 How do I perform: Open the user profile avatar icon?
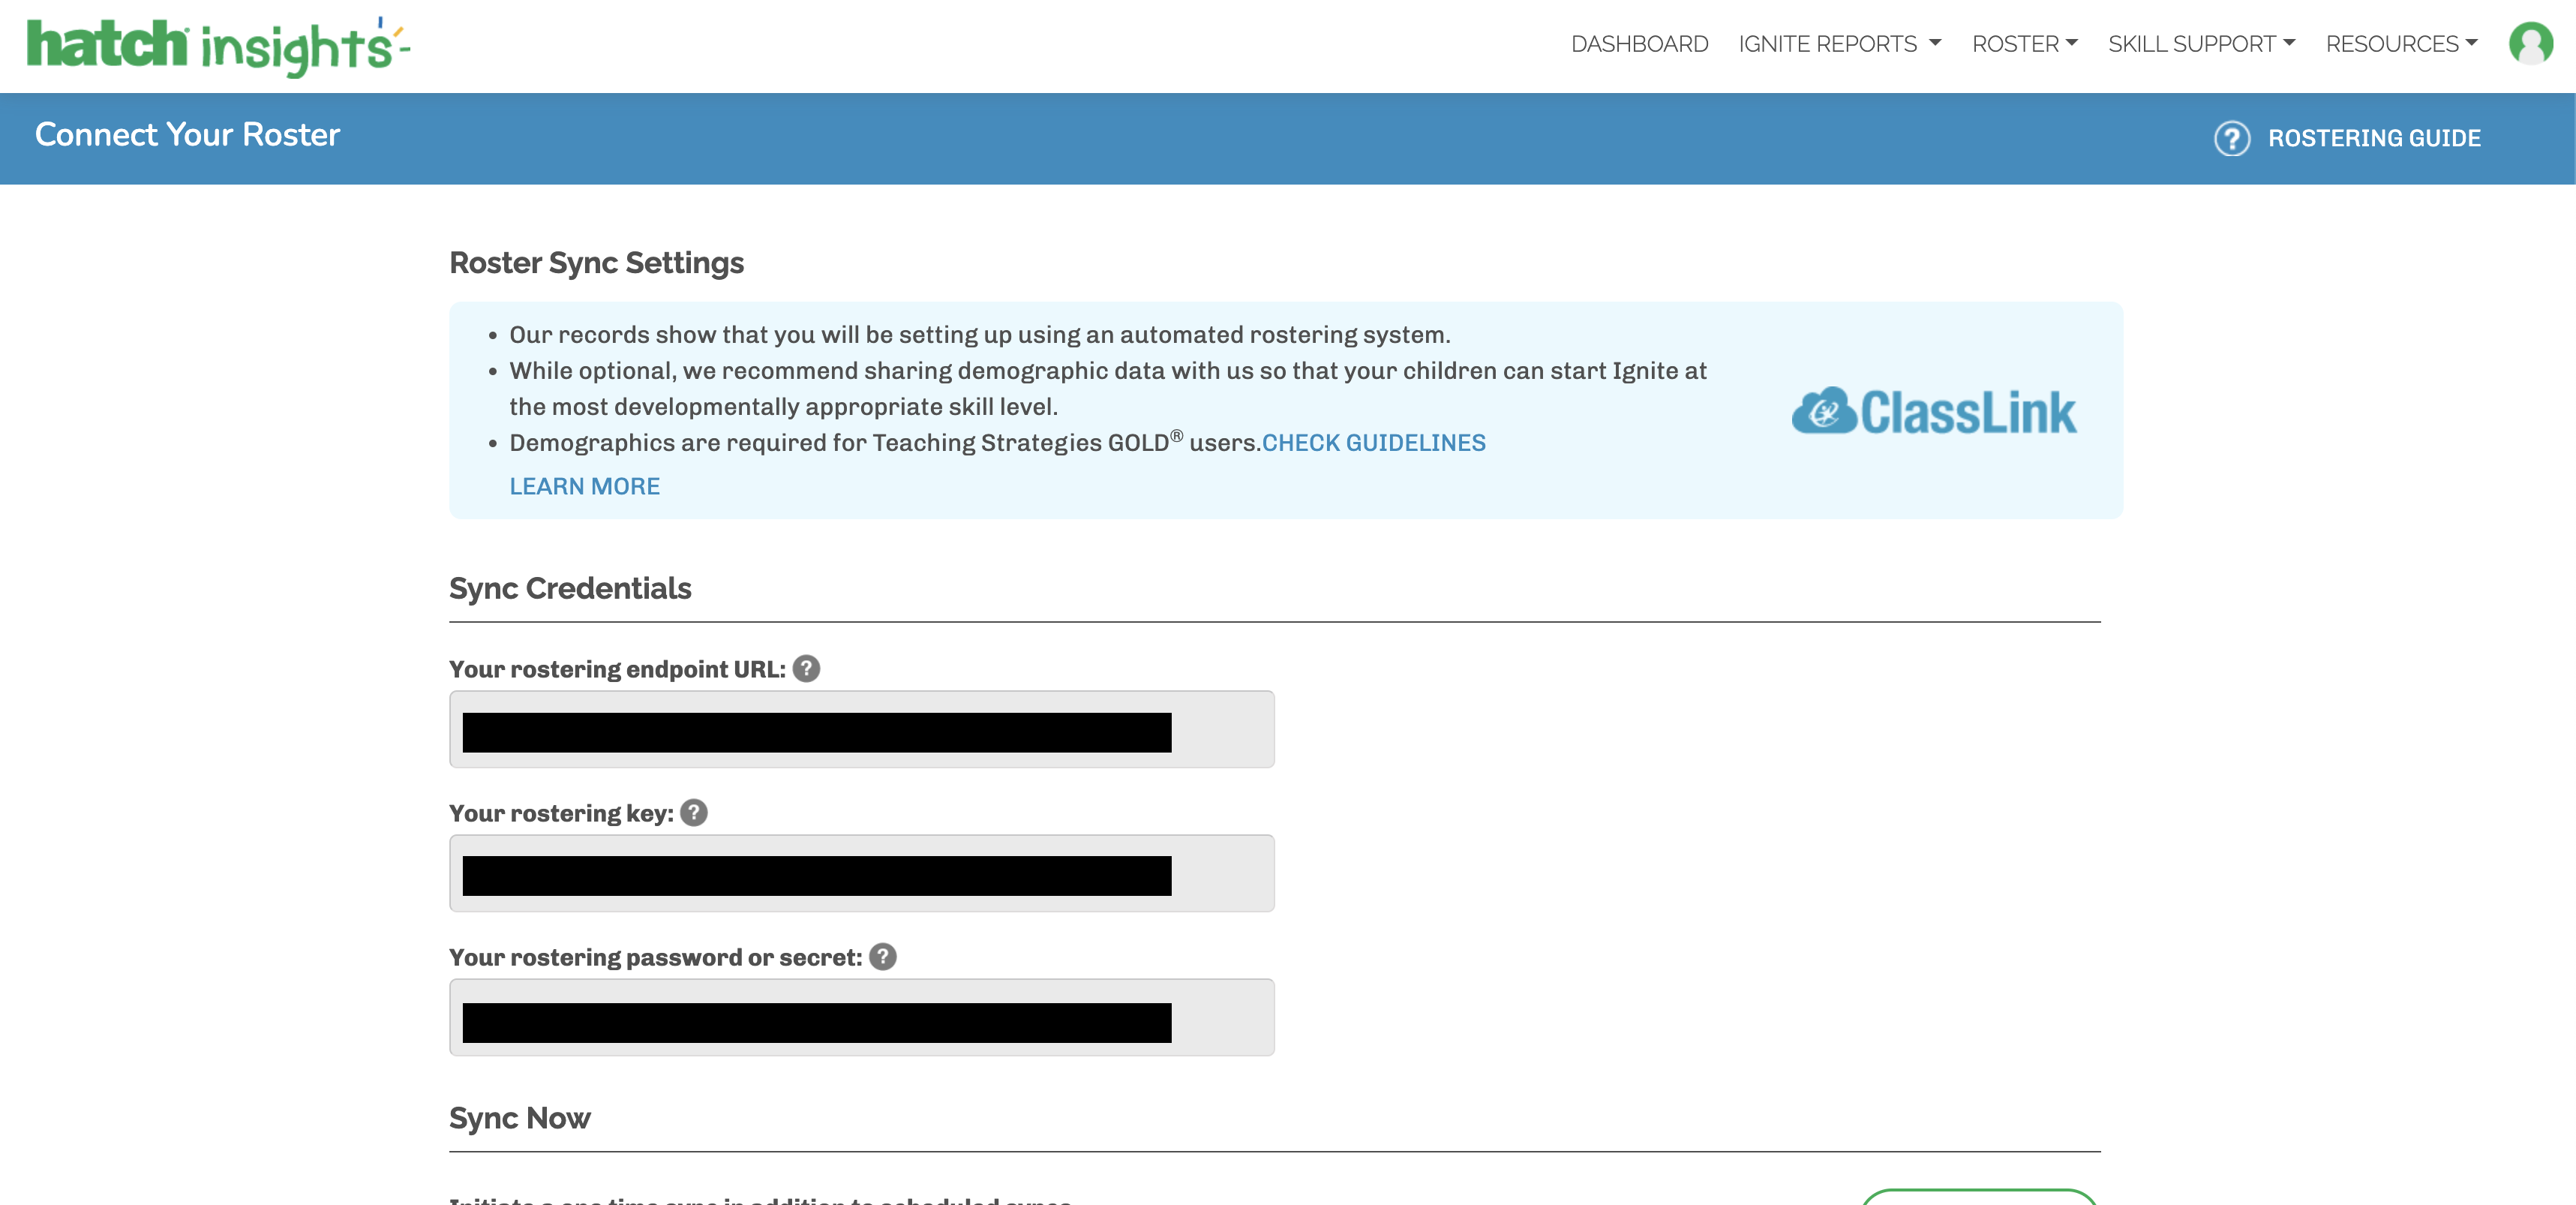[x=2530, y=44]
